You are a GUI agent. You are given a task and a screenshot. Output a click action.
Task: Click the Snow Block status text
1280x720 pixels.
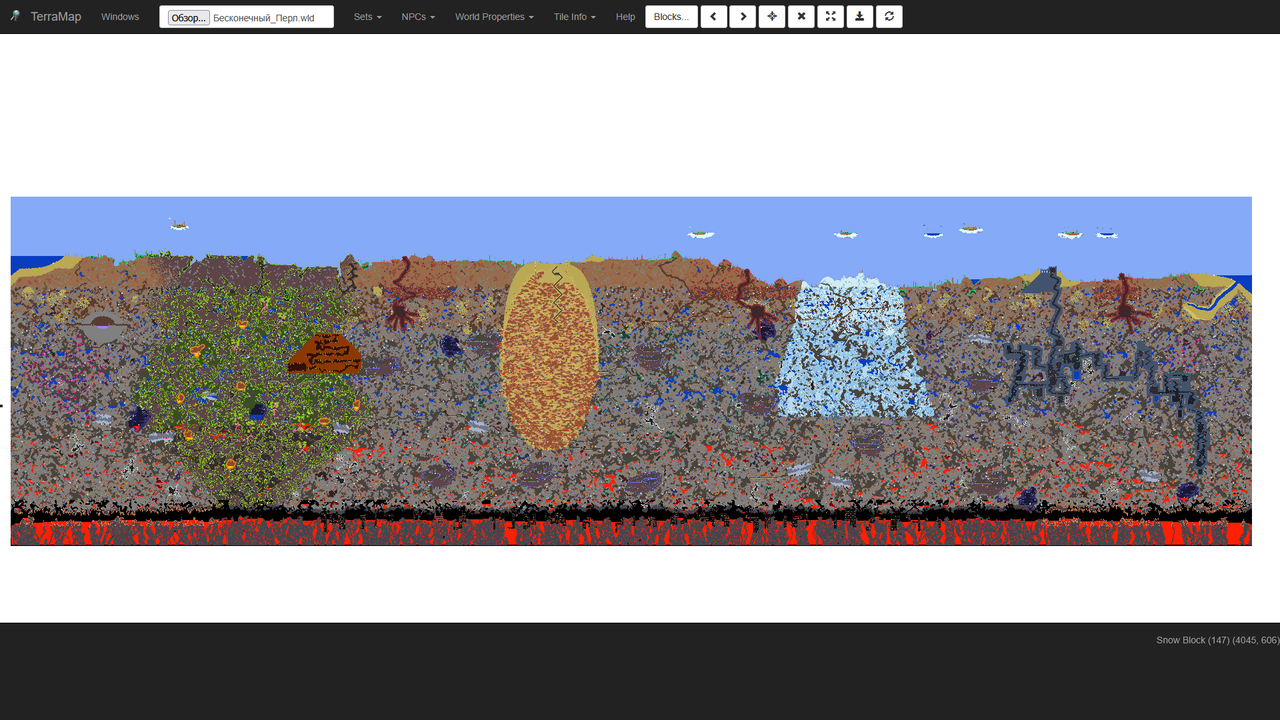click(1217, 640)
